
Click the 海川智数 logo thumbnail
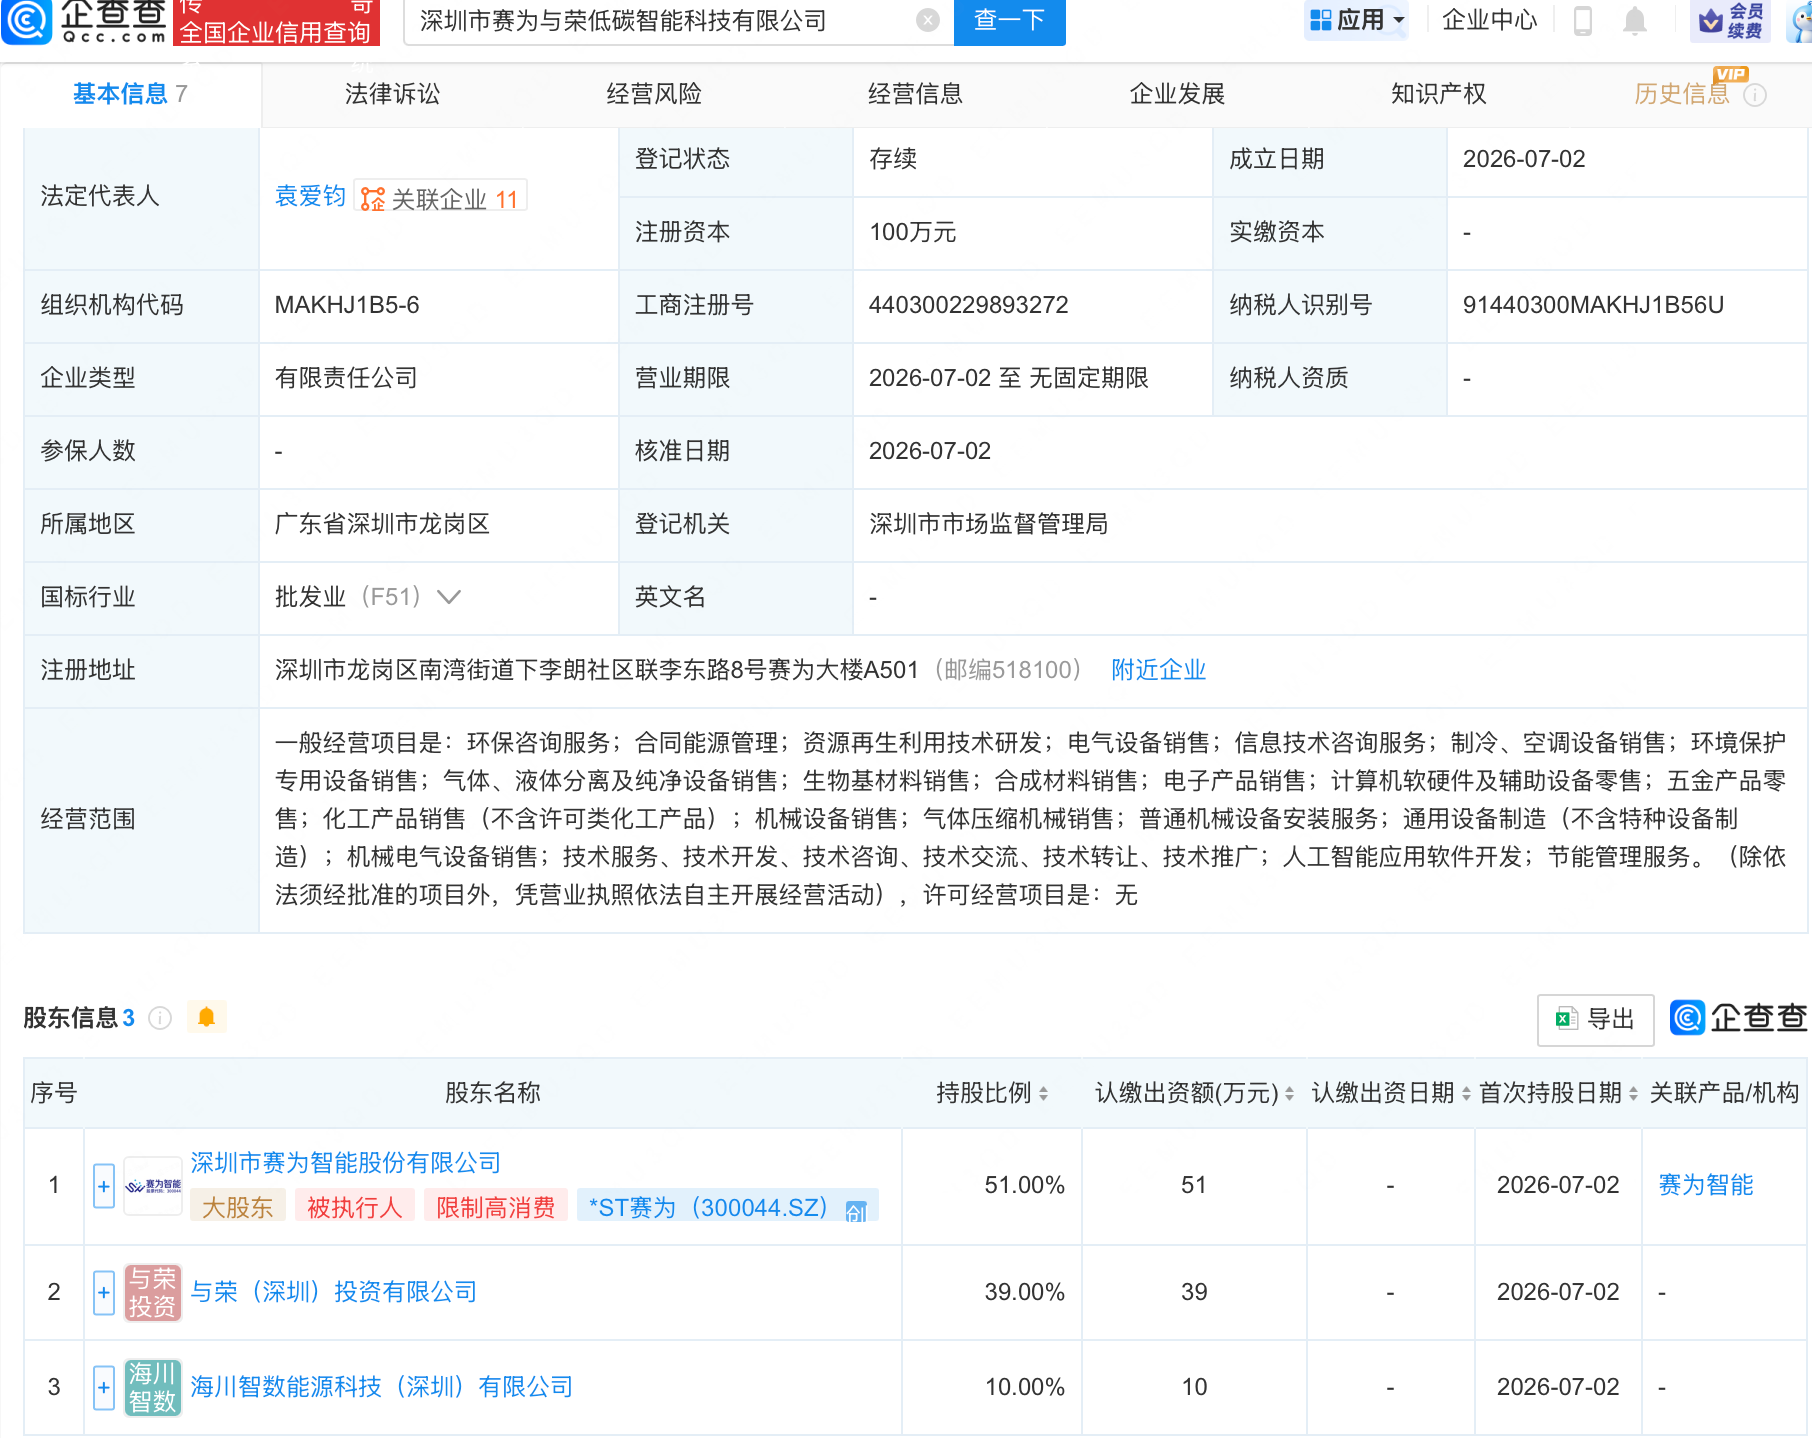(153, 1387)
